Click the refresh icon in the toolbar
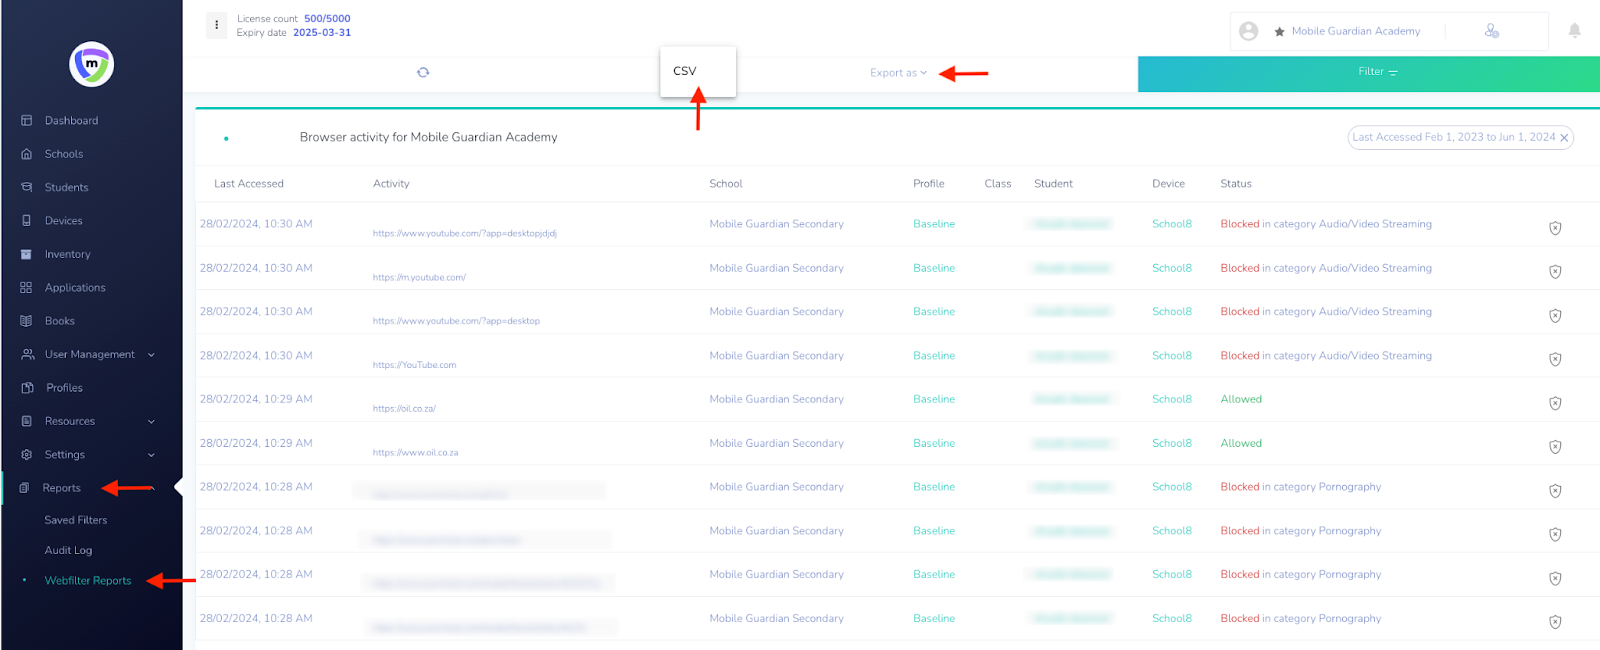The width and height of the screenshot is (1600, 650). tap(423, 72)
